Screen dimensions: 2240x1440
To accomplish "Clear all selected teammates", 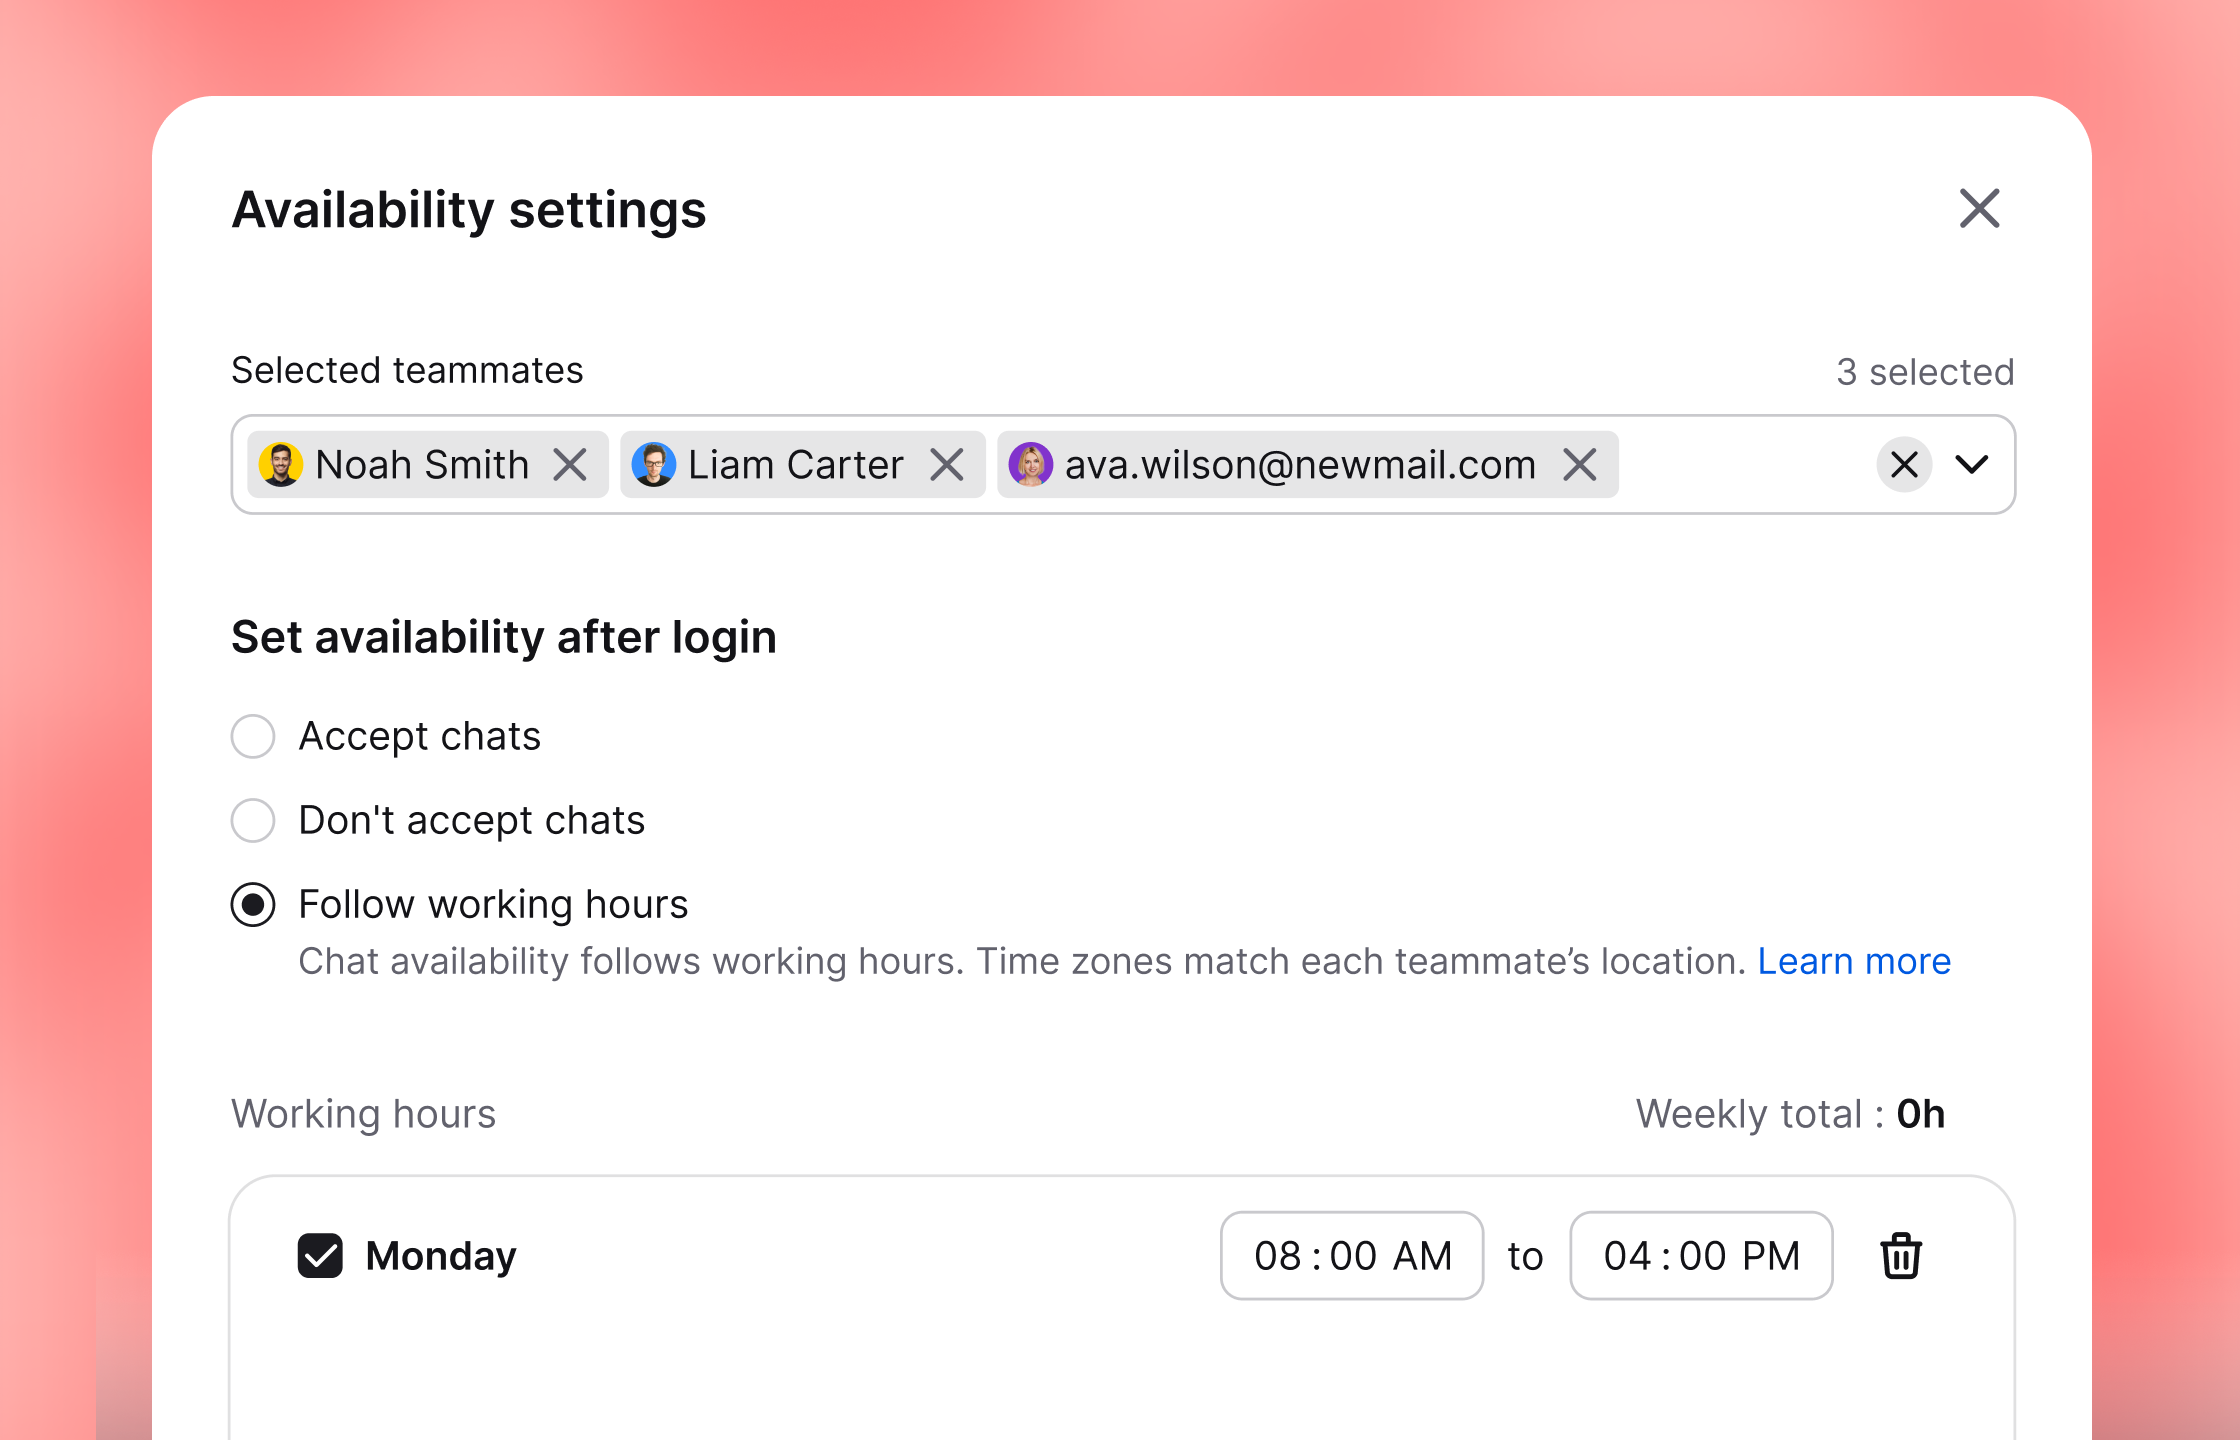I will click(x=1904, y=465).
